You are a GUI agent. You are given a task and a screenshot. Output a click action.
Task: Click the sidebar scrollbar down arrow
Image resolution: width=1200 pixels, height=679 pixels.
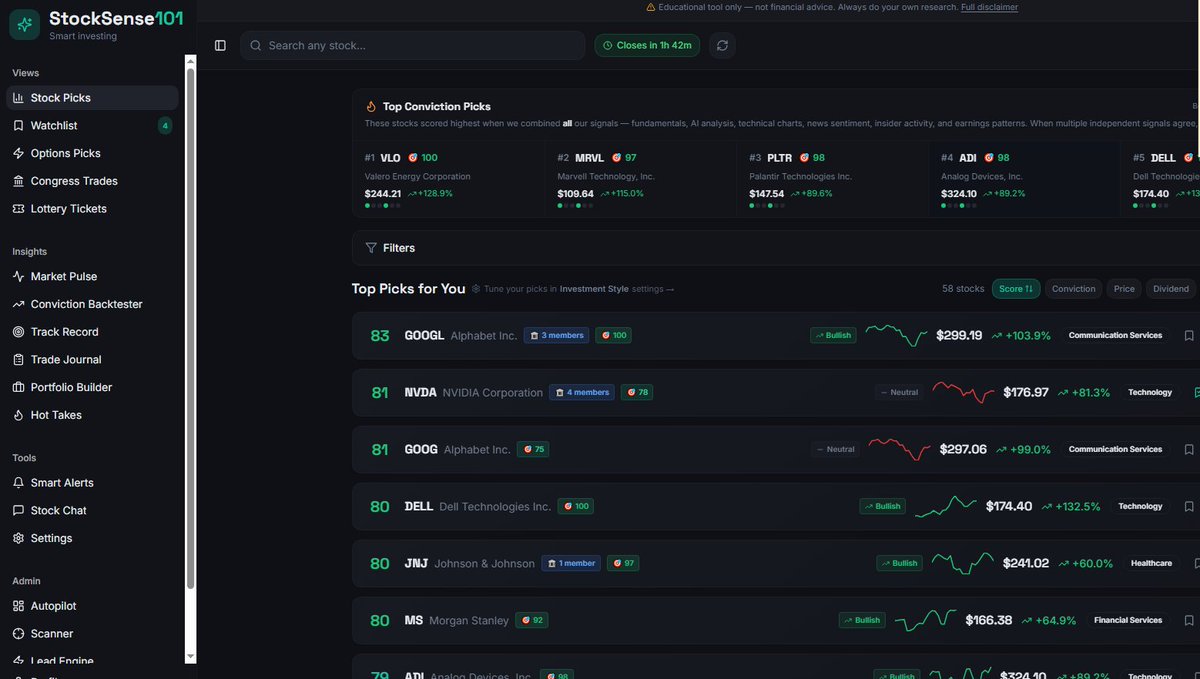191,657
